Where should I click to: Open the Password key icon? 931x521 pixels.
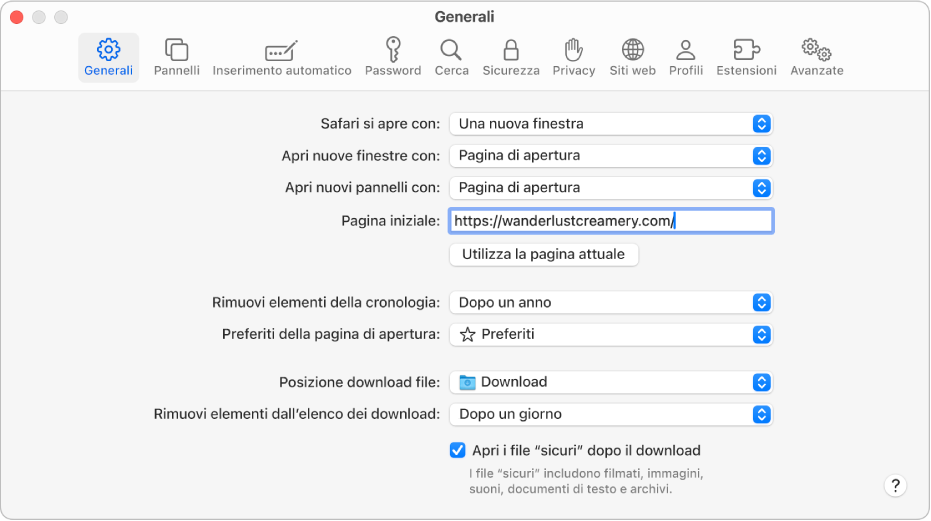click(393, 50)
